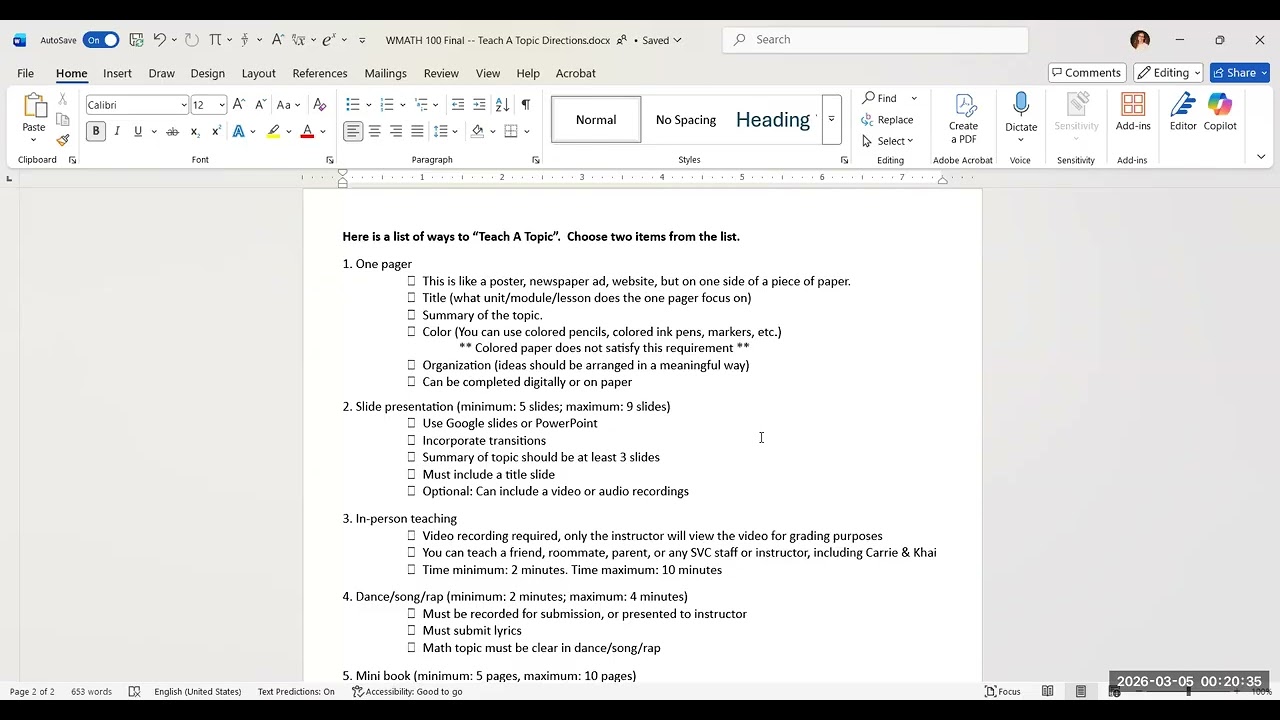
Task: Clear all formatting icon
Action: pyautogui.click(x=319, y=104)
